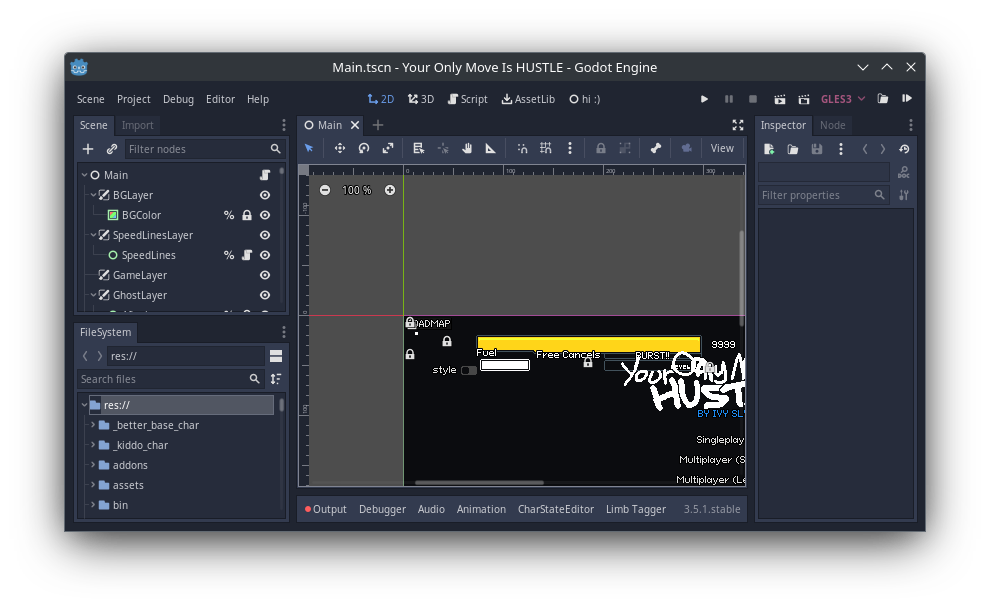
Task: Switch to the Import tab
Action: click(138, 125)
